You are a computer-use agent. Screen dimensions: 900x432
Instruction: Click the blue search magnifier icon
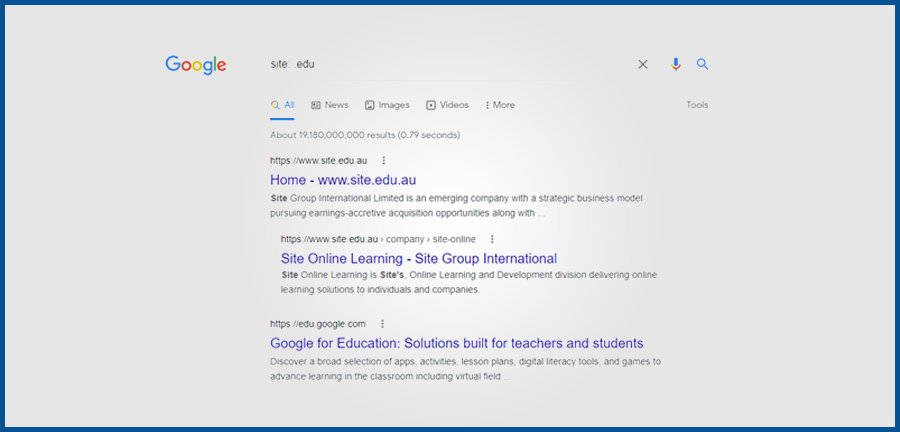pyautogui.click(x=702, y=64)
